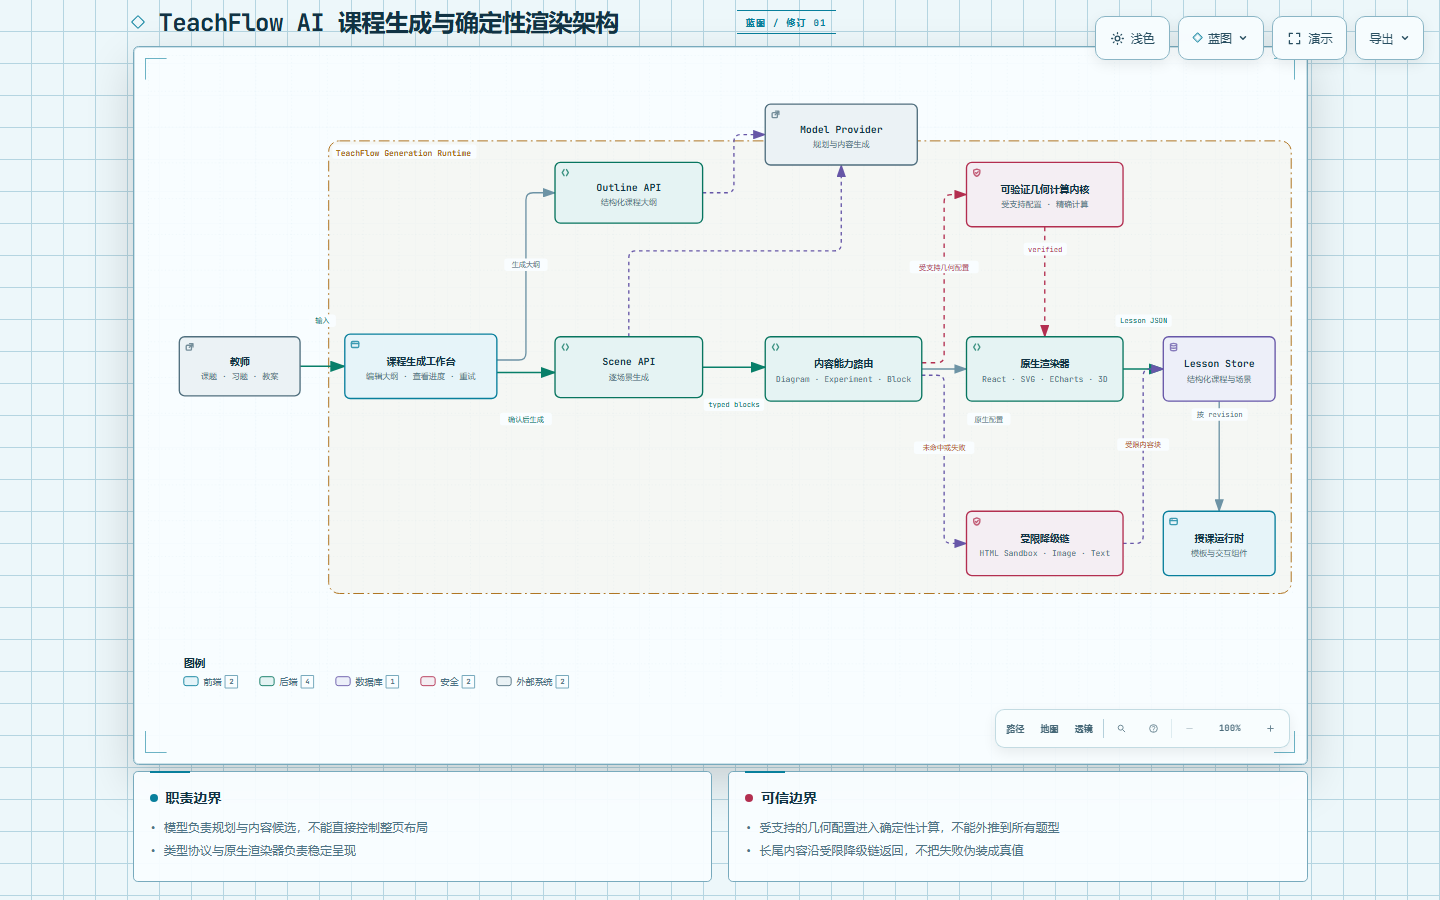The height and width of the screenshot is (900, 1440).
Task: Click the TeachFlow Generation Runtime group label
Action: 403,153
